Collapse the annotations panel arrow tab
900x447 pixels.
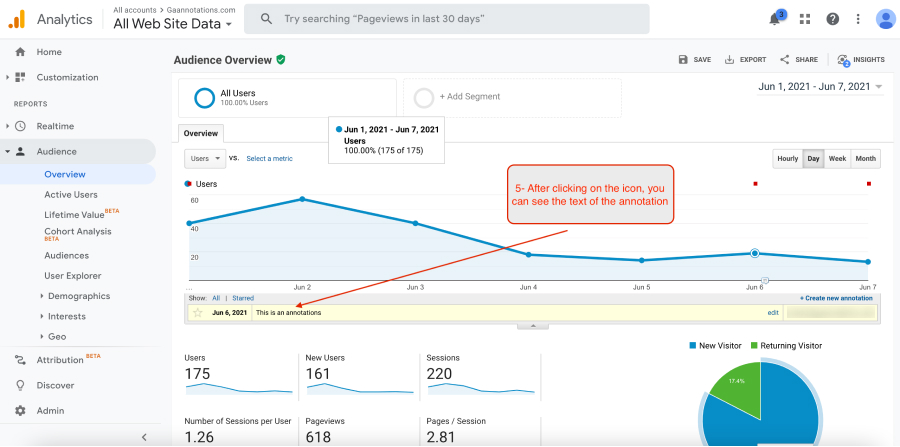(533, 326)
